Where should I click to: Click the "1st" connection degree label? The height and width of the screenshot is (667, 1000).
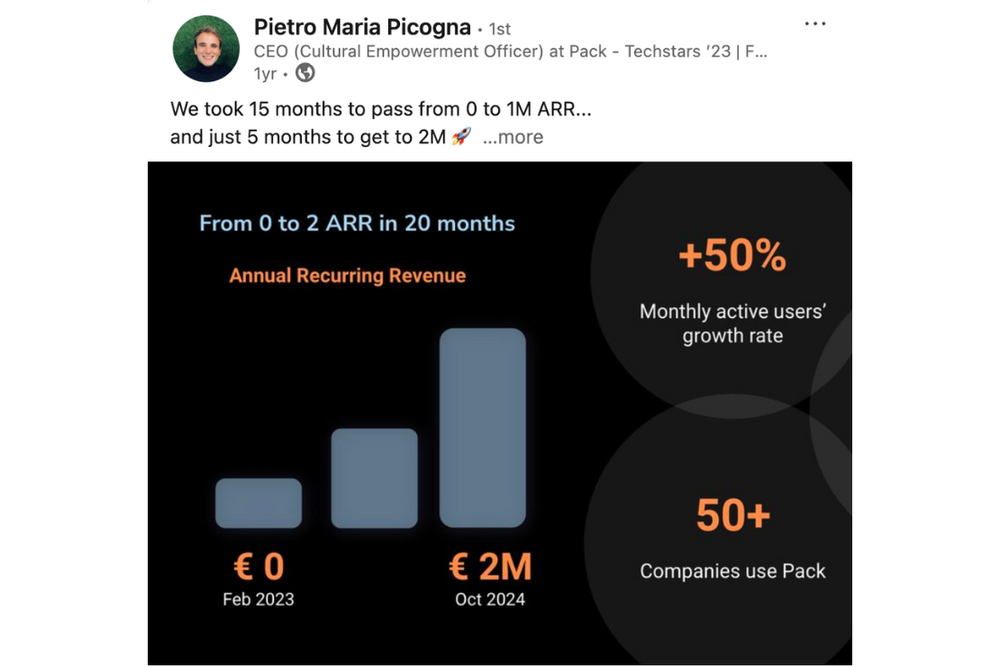coord(500,28)
